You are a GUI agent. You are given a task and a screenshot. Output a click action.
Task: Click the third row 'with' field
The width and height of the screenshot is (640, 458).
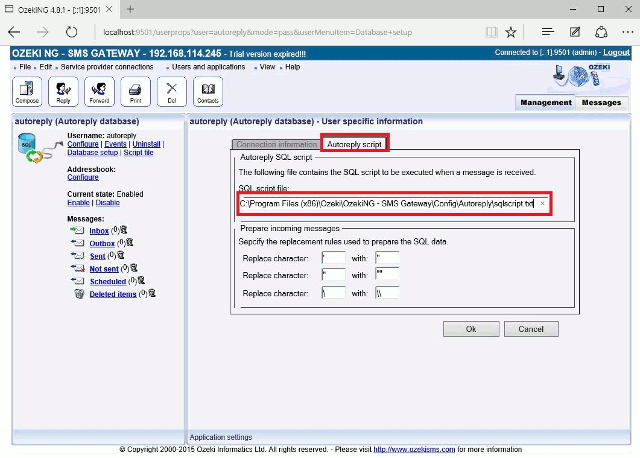387,293
